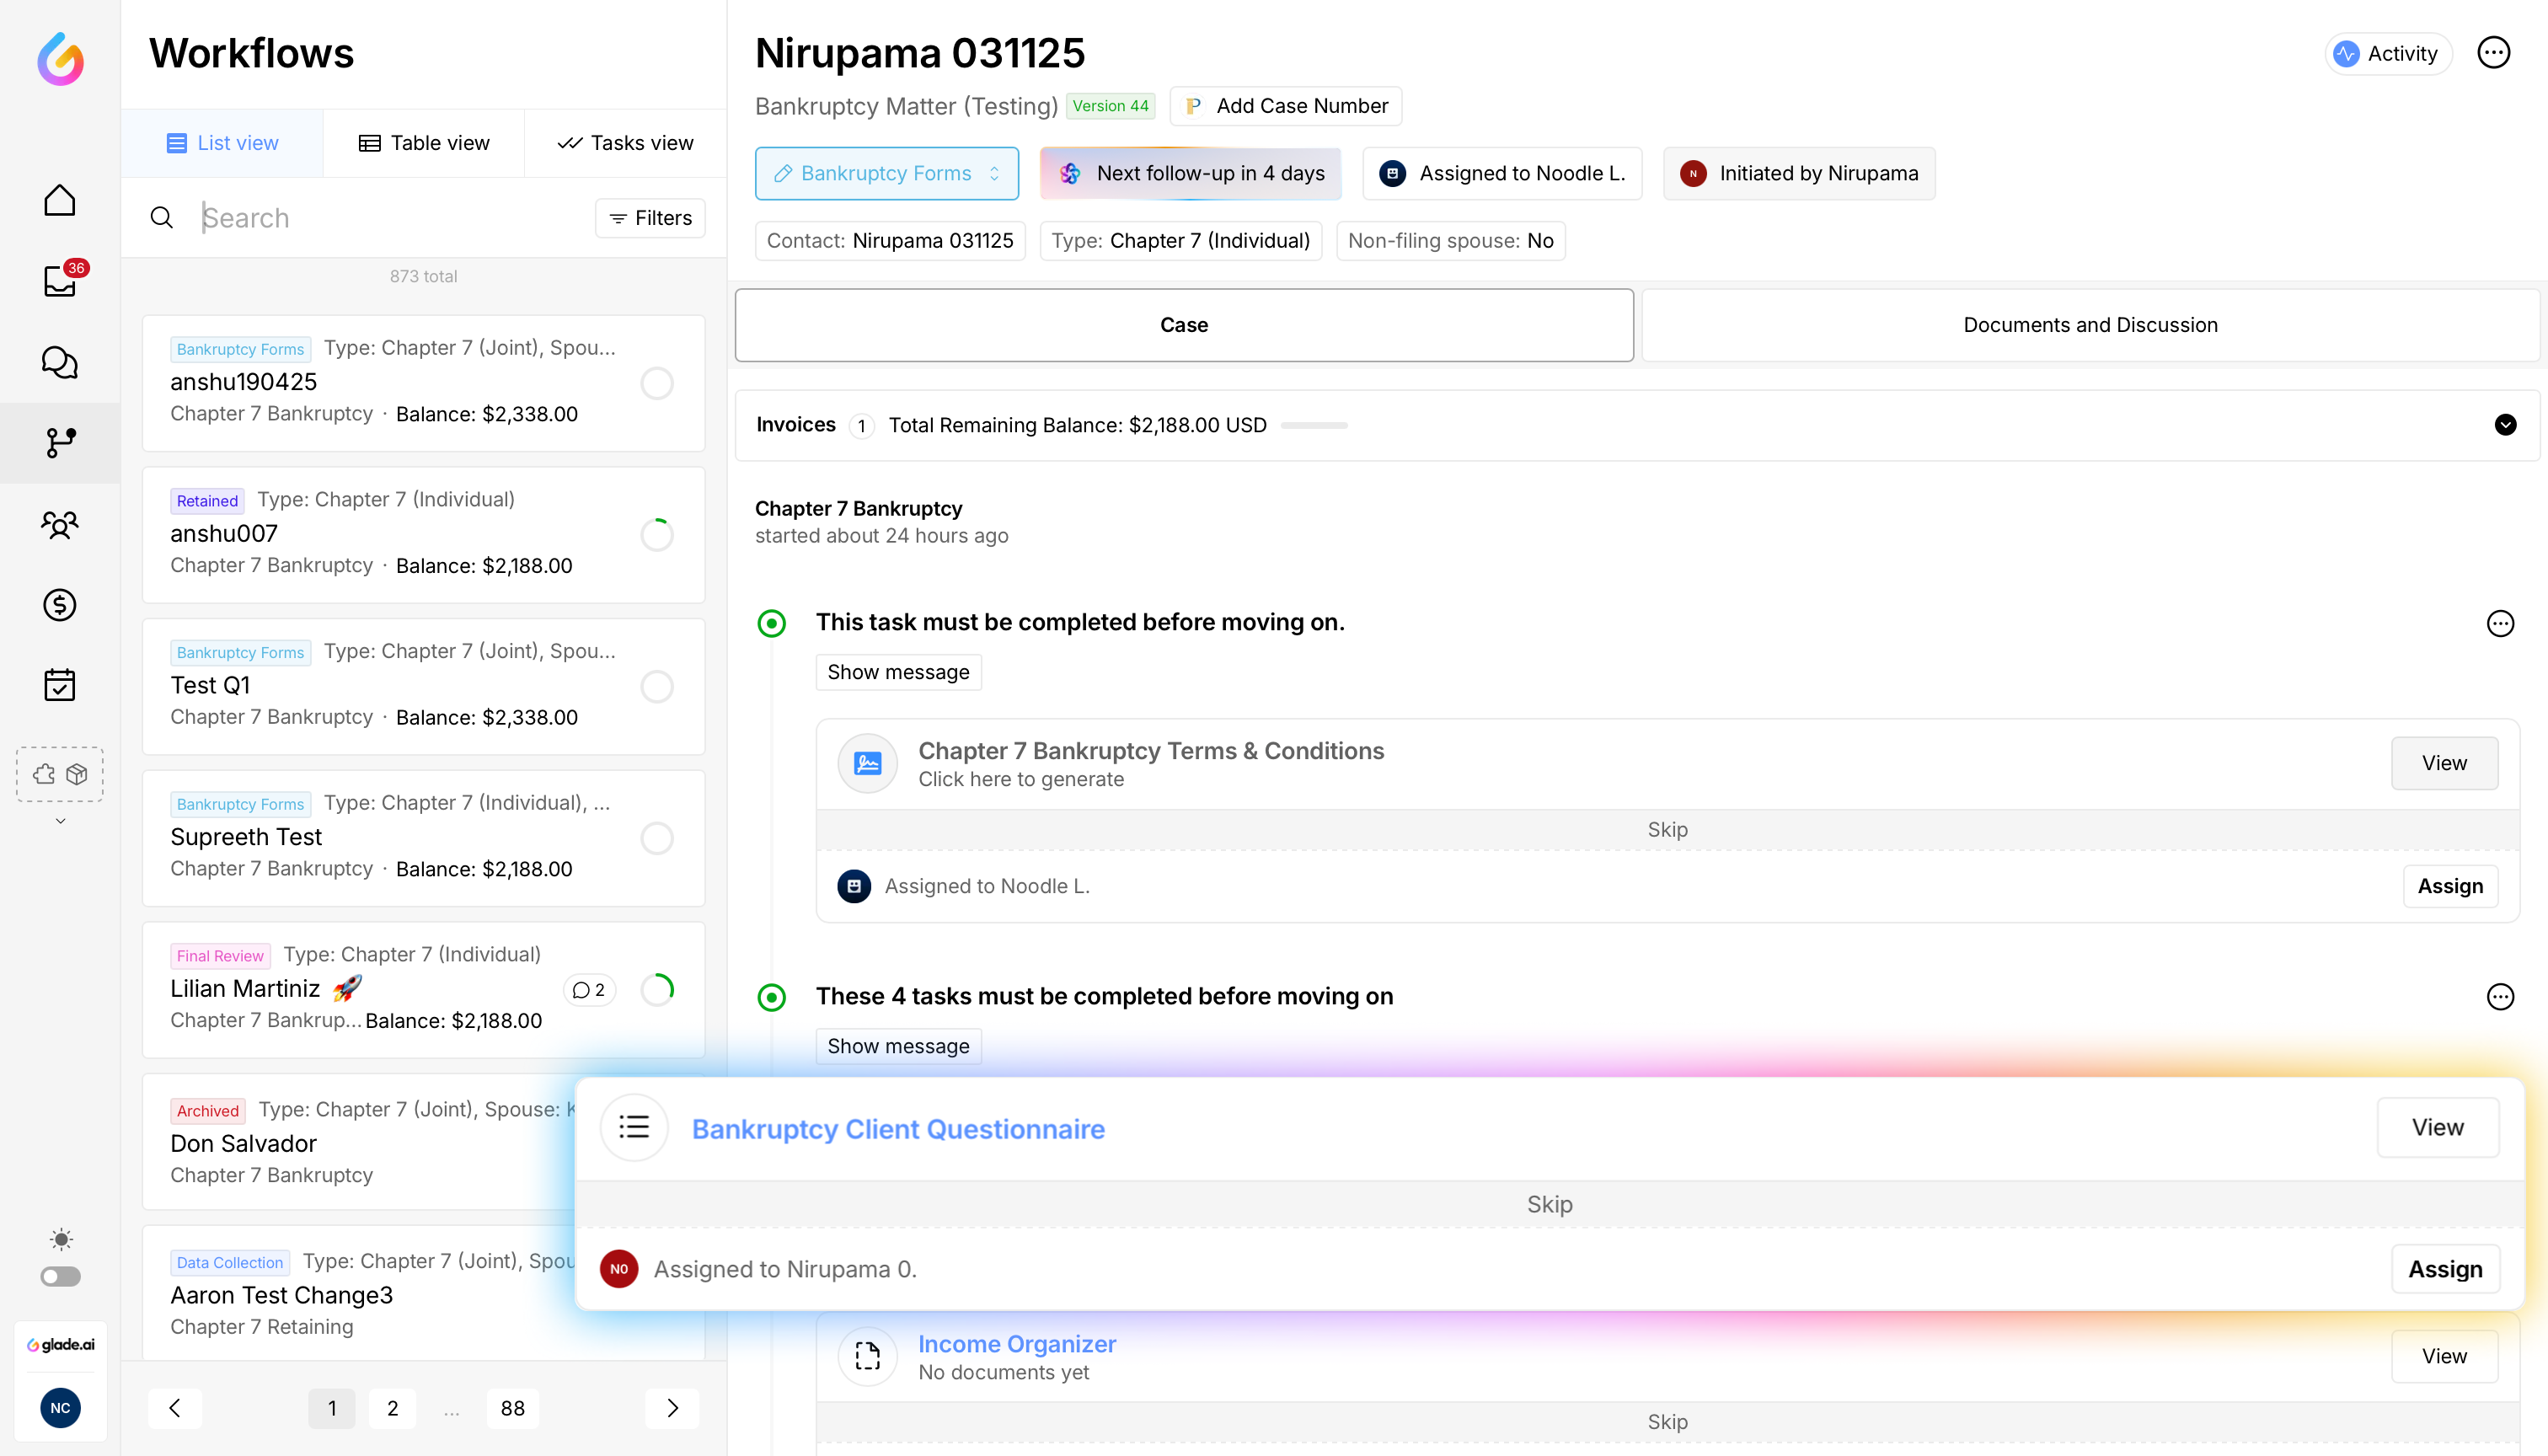This screenshot has height=1456, width=2548.
Task: Open the billing dollar icon
Action: (x=60, y=605)
